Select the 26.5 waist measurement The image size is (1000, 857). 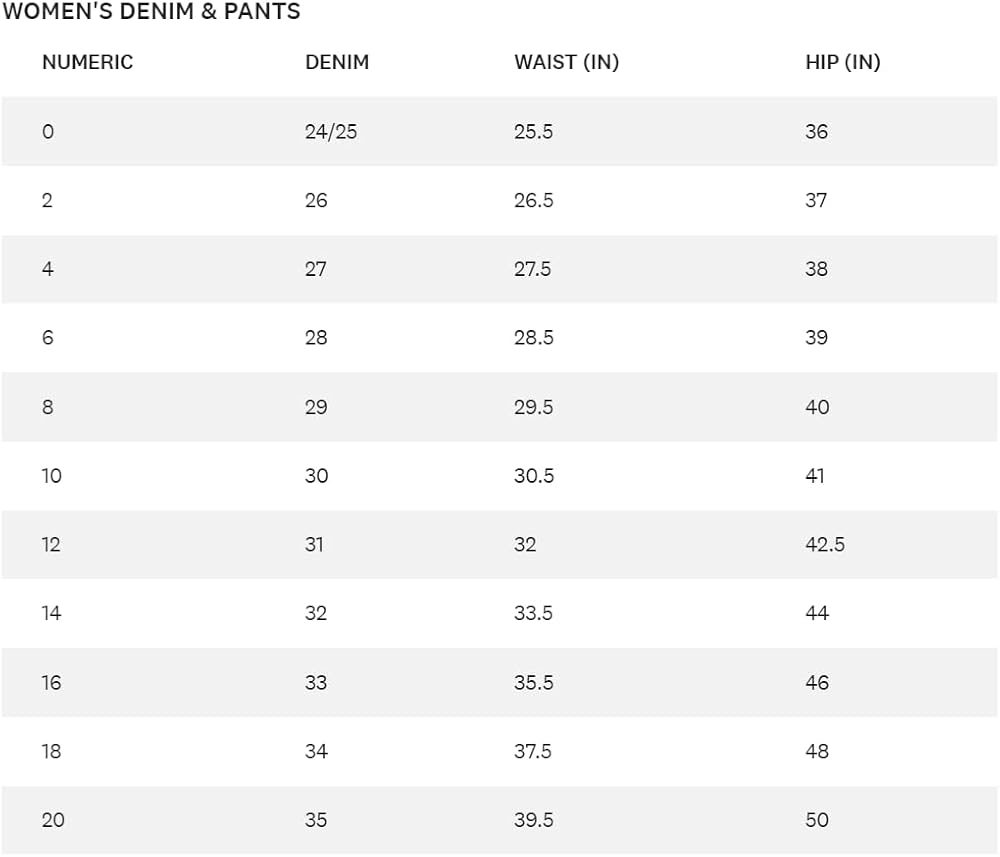pos(534,200)
